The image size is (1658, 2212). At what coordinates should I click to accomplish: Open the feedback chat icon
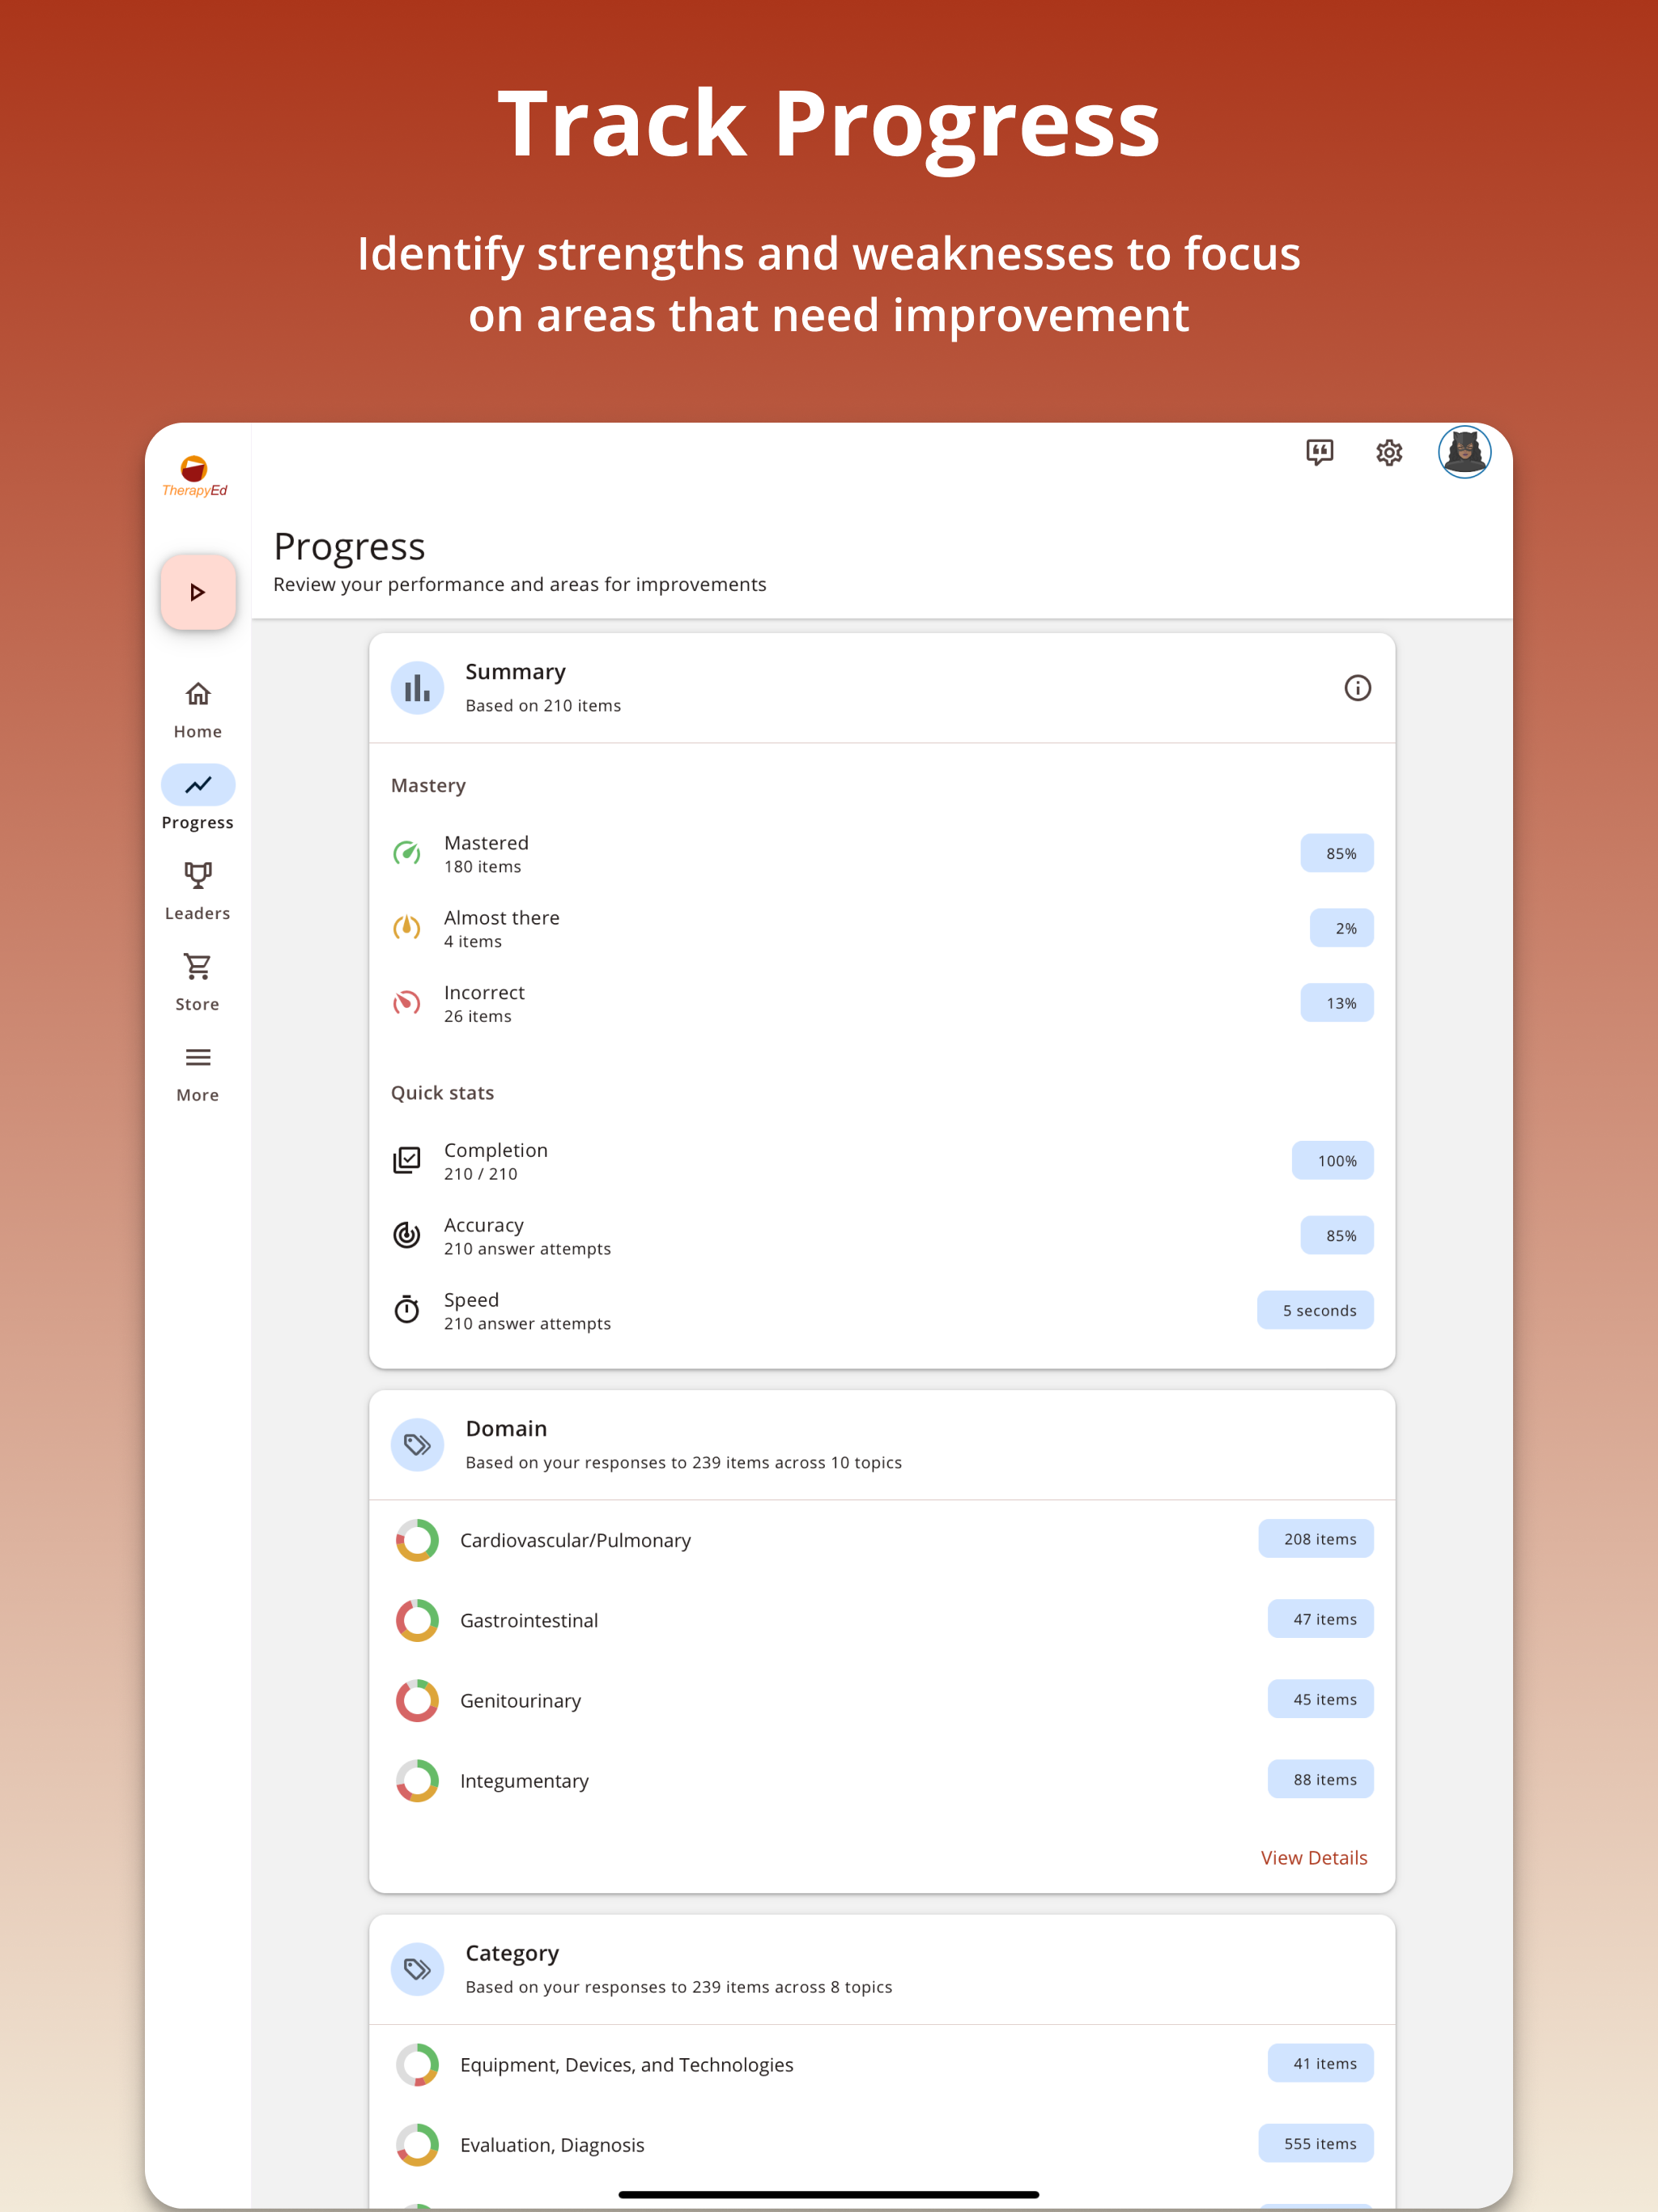point(1320,452)
